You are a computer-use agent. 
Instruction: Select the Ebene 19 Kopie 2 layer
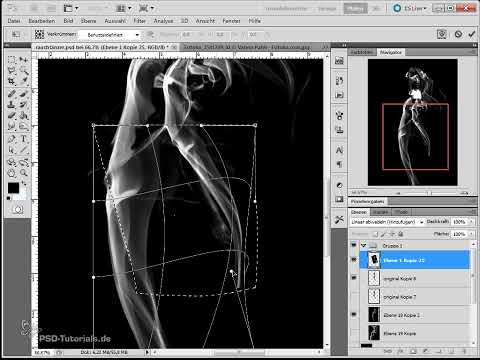[x=415, y=315]
